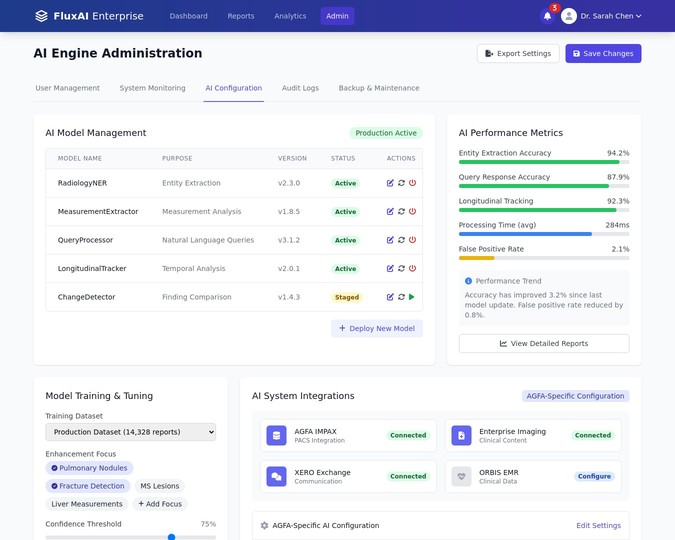Power off the LongitudinalTracker model
This screenshot has width=675, height=540.
412,268
